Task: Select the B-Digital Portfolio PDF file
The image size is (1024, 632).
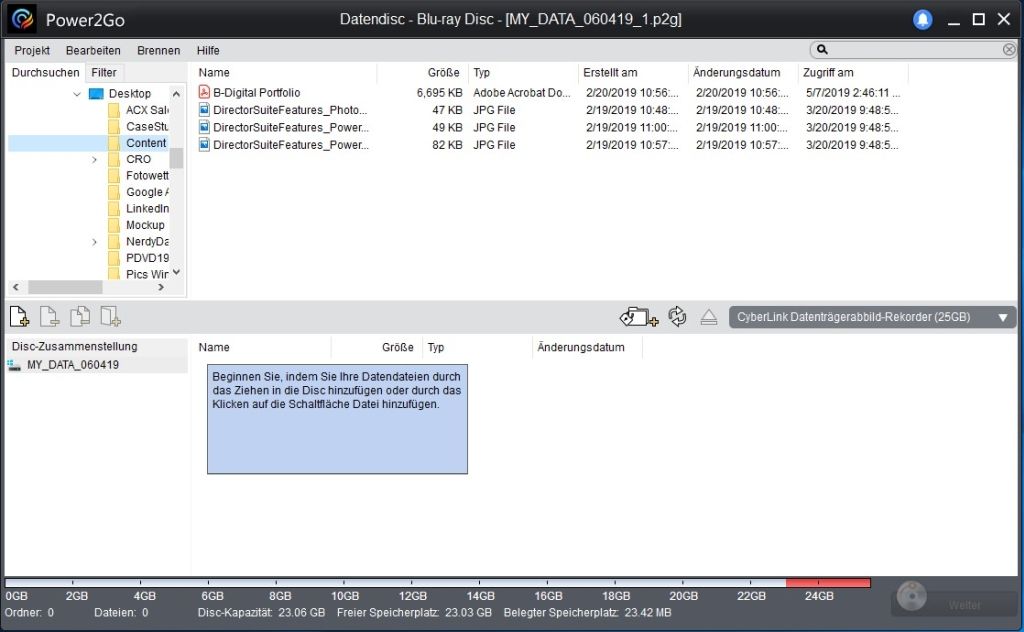Action: (x=256, y=93)
